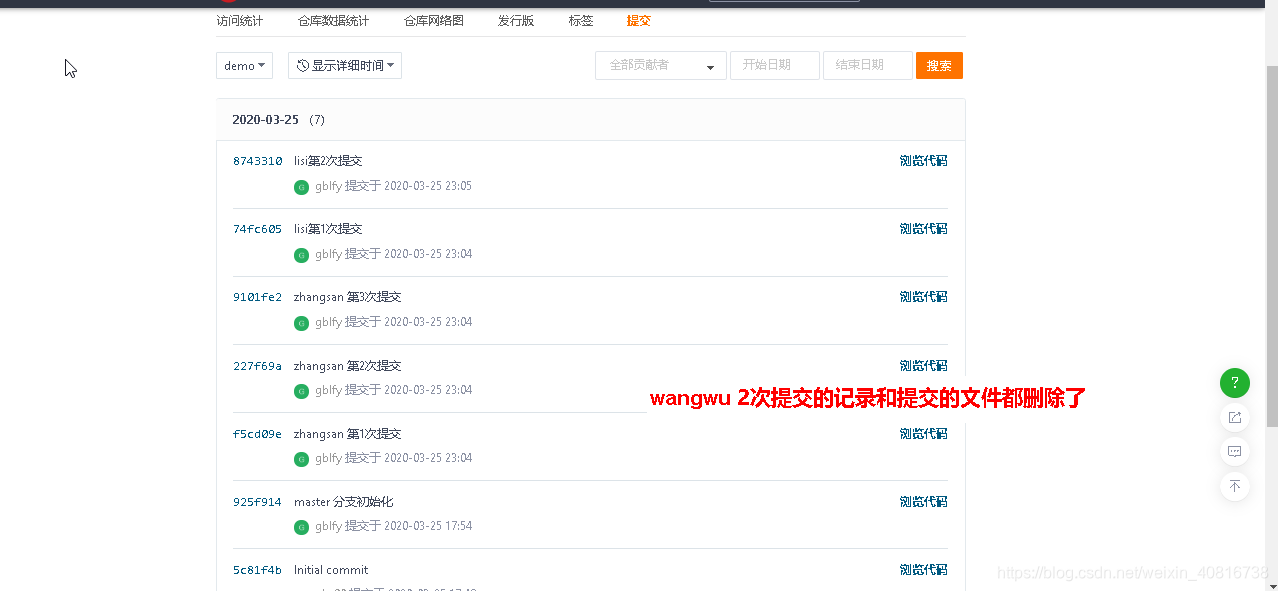Open commit message lisi第2次提交
Viewport: 1278px width, 591px height.
point(328,161)
